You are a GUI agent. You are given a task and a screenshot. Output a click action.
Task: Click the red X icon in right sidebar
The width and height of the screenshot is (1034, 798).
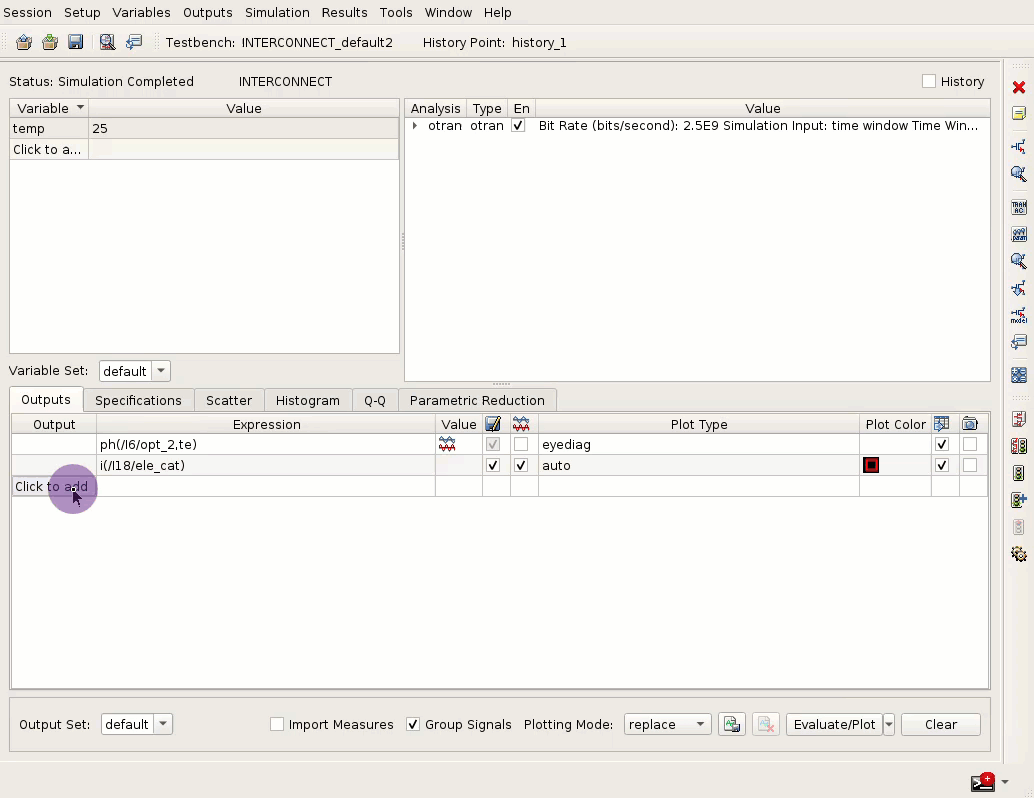point(1019,87)
